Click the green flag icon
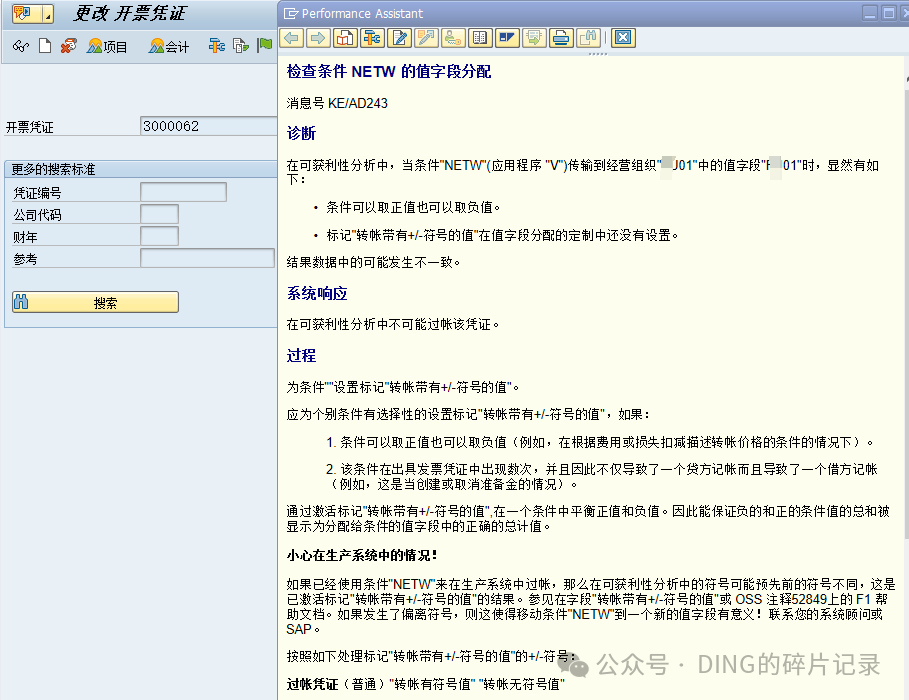Screen dimensions: 909x700 (264, 45)
